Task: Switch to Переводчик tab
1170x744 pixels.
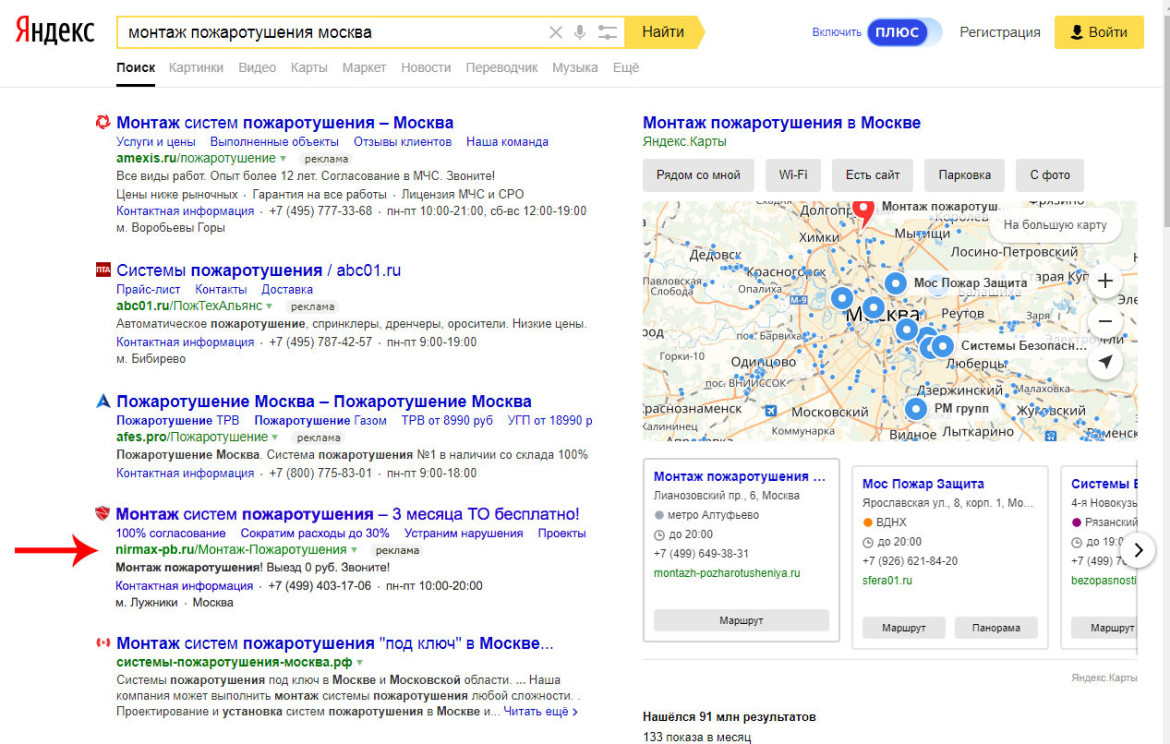Action: point(501,67)
